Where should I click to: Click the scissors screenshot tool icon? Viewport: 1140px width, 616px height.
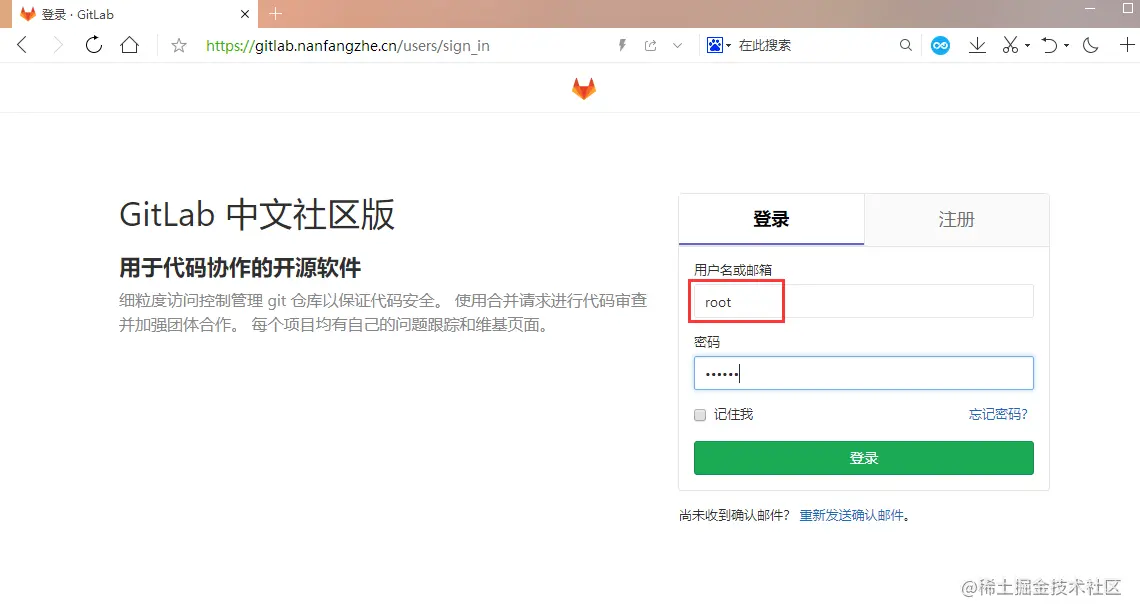(1010, 45)
